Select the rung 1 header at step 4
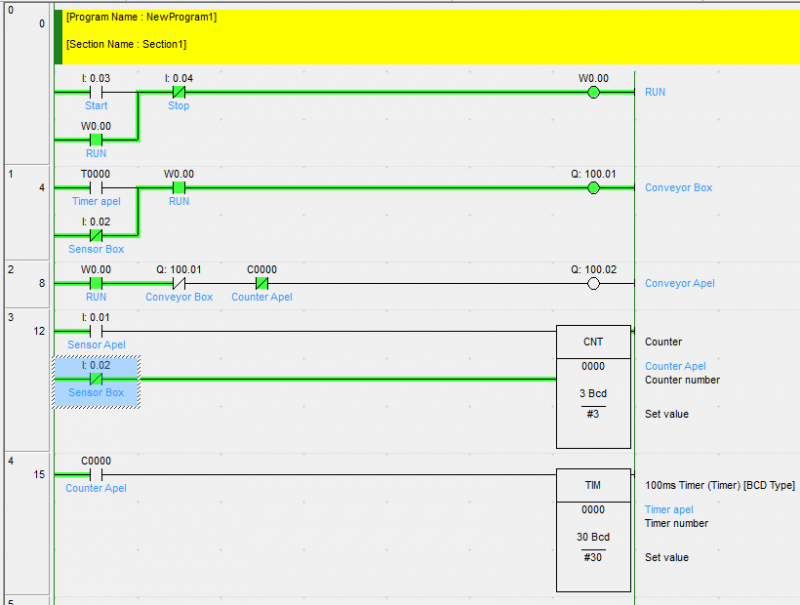Image resolution: width=800 pixels, height=605 pixels. 27,212
